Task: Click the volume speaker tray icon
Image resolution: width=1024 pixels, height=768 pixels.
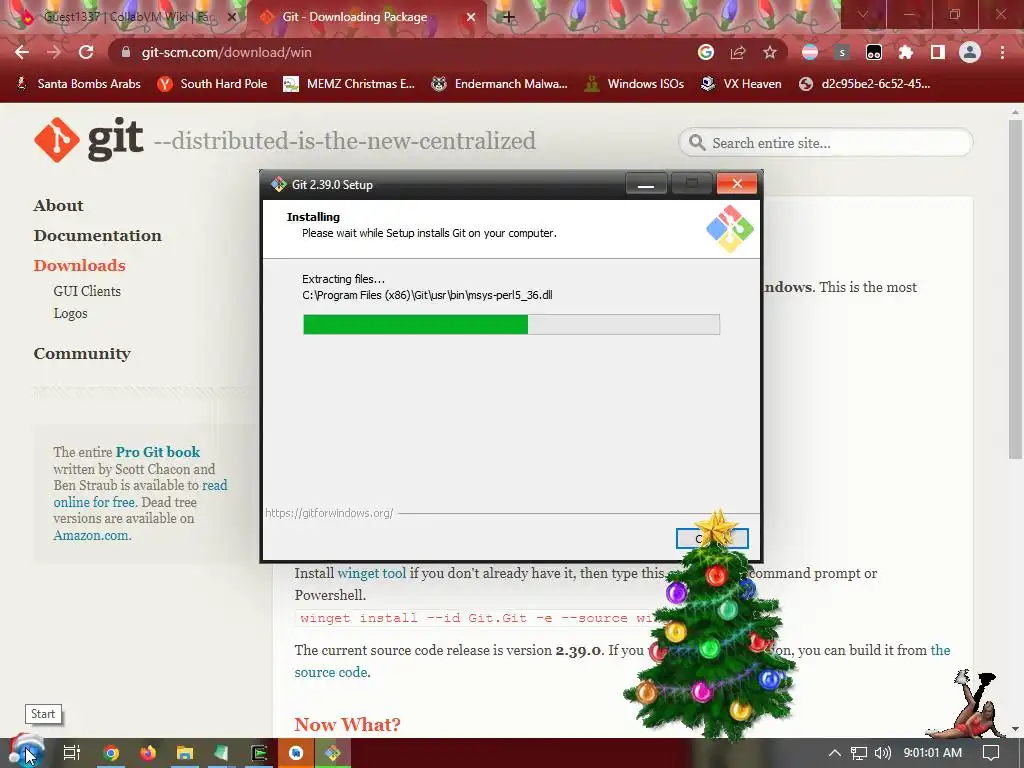Action: [882, 753]
